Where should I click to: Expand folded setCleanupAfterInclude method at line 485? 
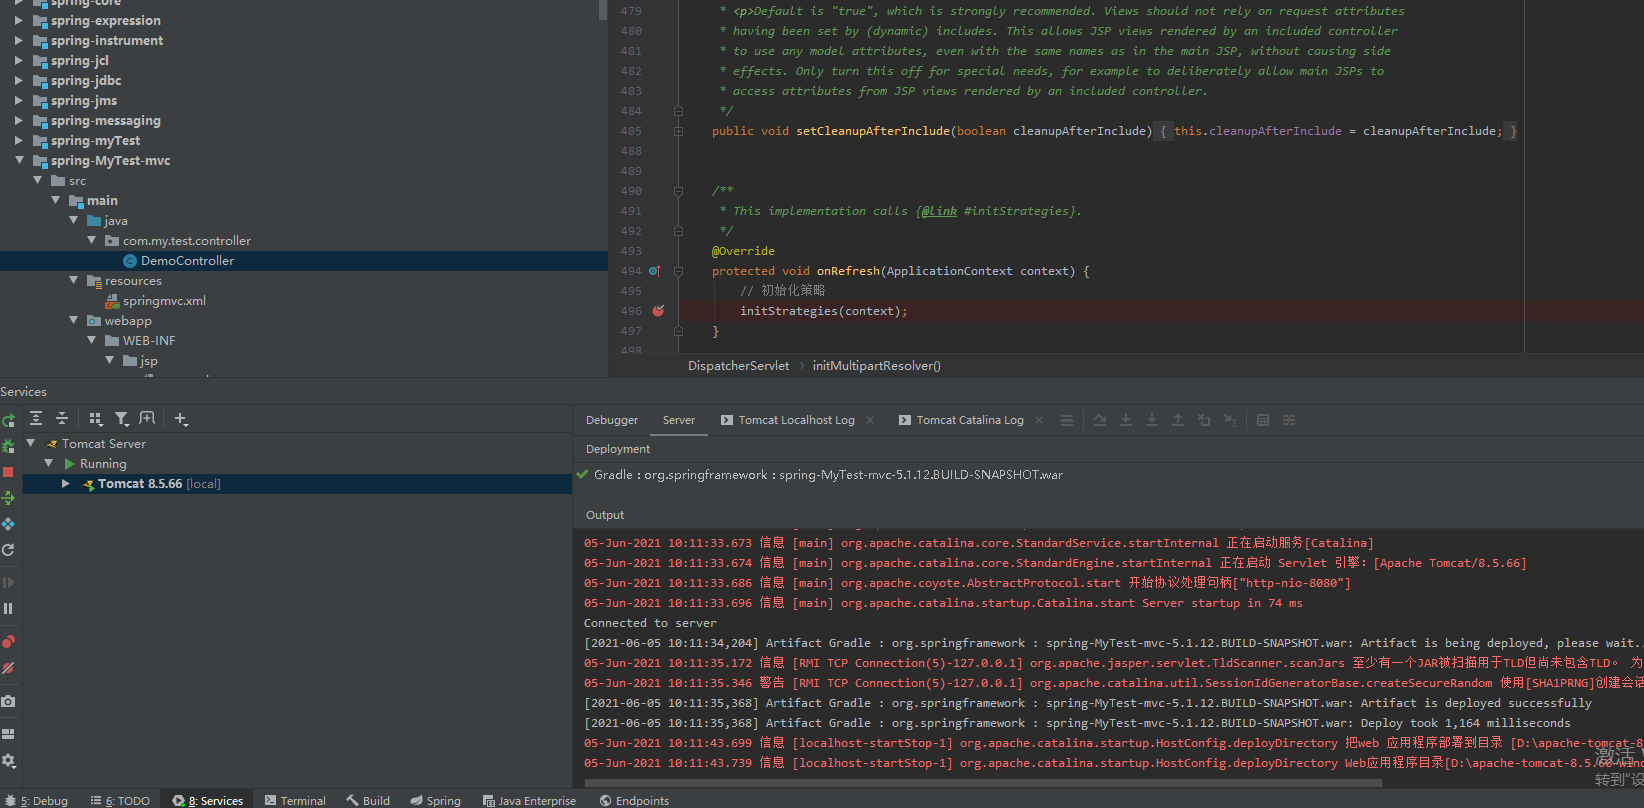pos(678,131)
